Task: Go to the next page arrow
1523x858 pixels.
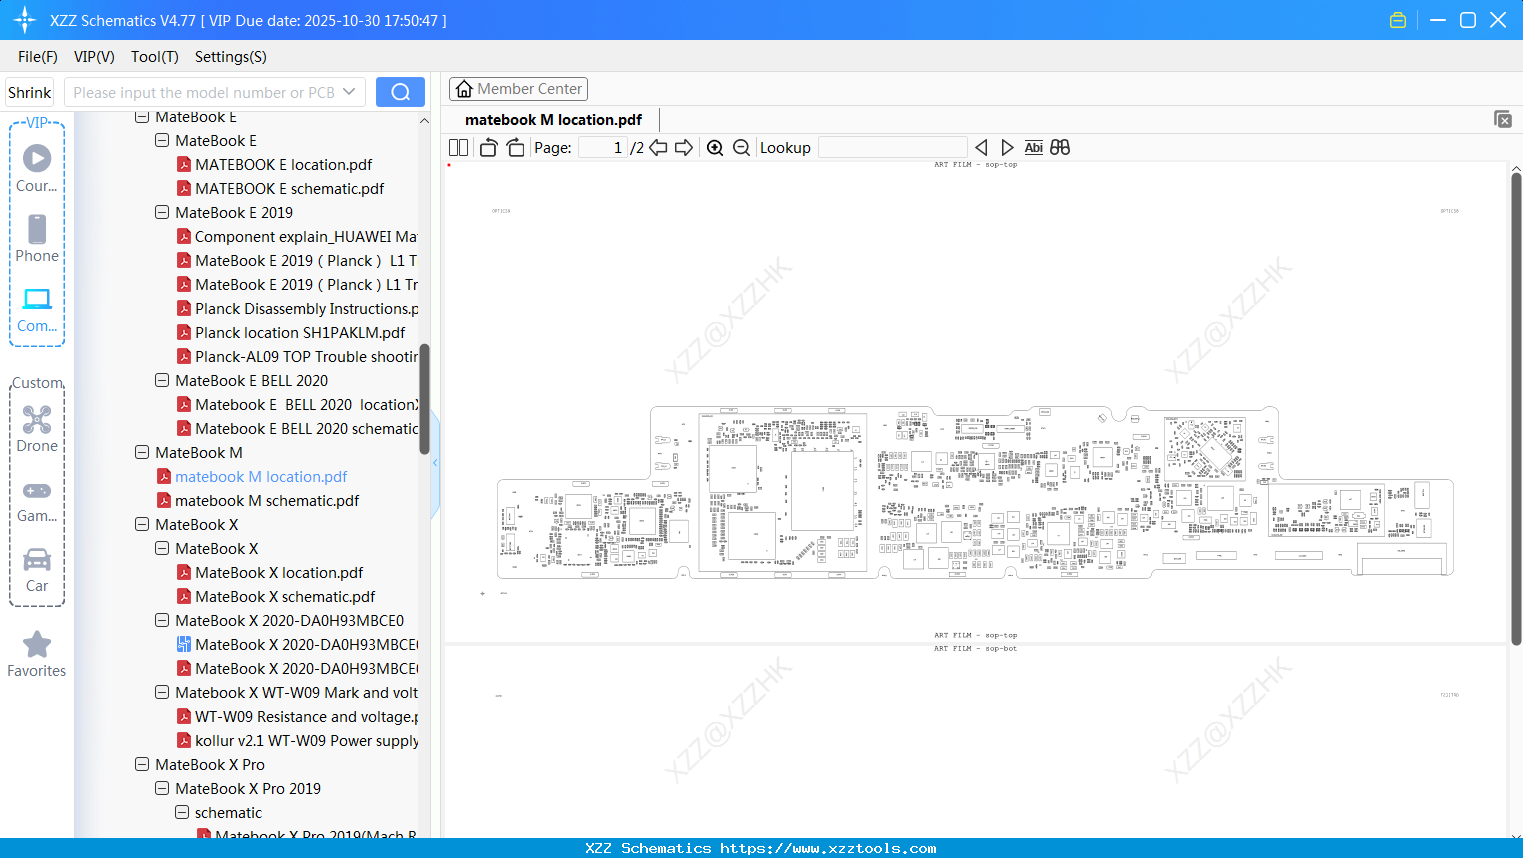Action: (684, 148)
